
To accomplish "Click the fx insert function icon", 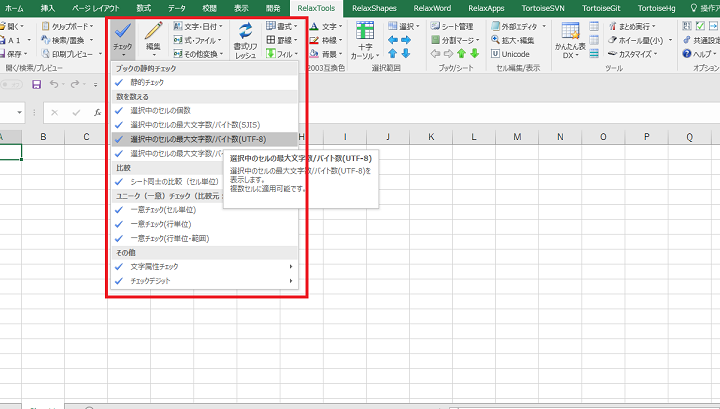I will tap(97, 112).
